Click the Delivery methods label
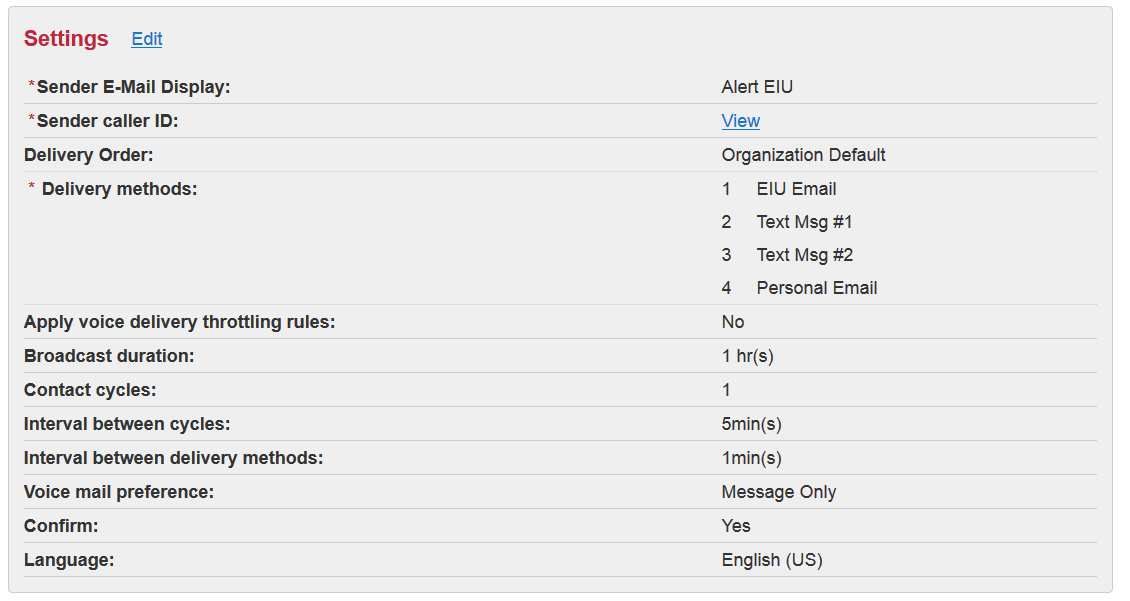Viewport: 1130px width, 601px height. pyautogui.click(x=119, y=189)
